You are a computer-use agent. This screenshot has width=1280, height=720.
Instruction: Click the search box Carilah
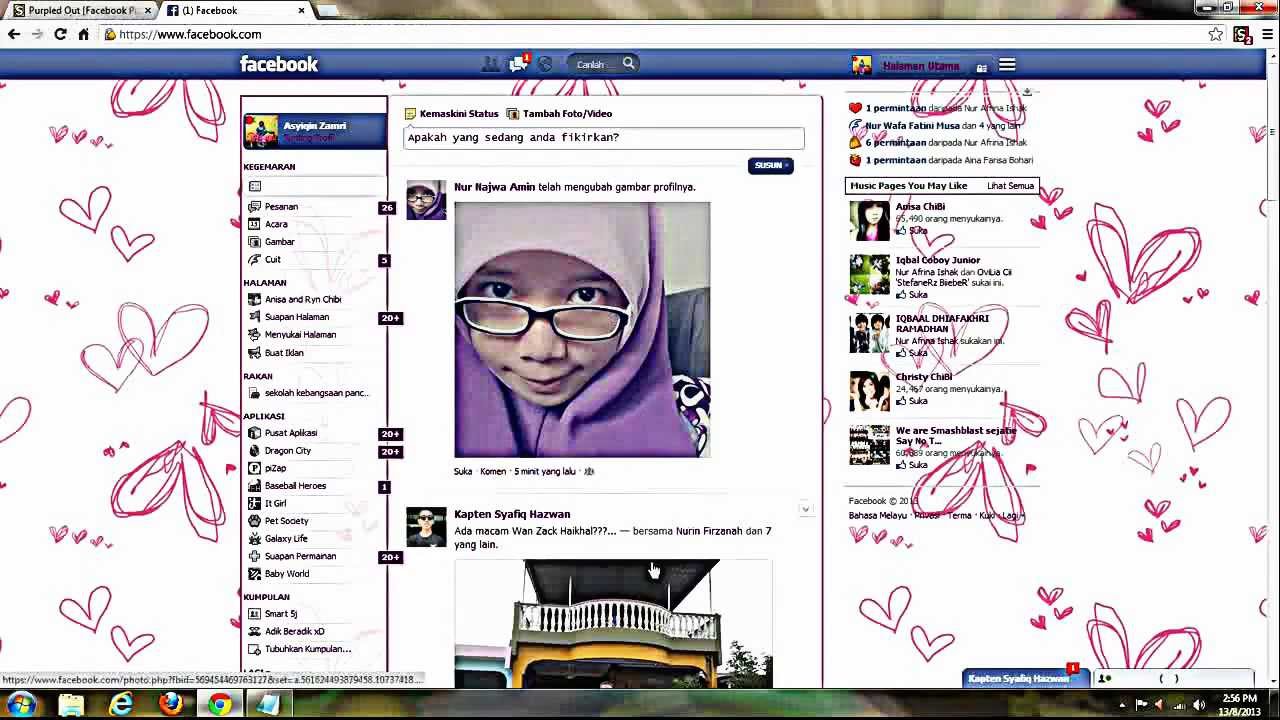(596, 64)
